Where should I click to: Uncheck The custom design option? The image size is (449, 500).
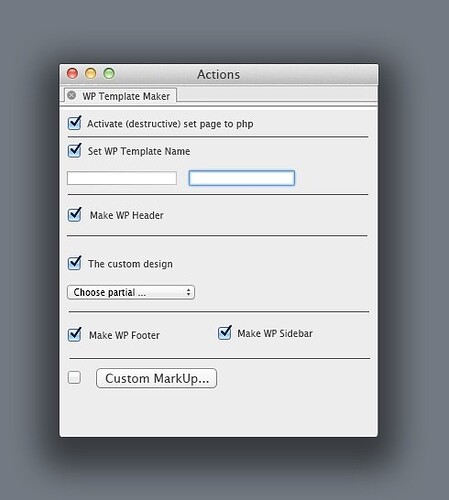click(x=74, y=263)
